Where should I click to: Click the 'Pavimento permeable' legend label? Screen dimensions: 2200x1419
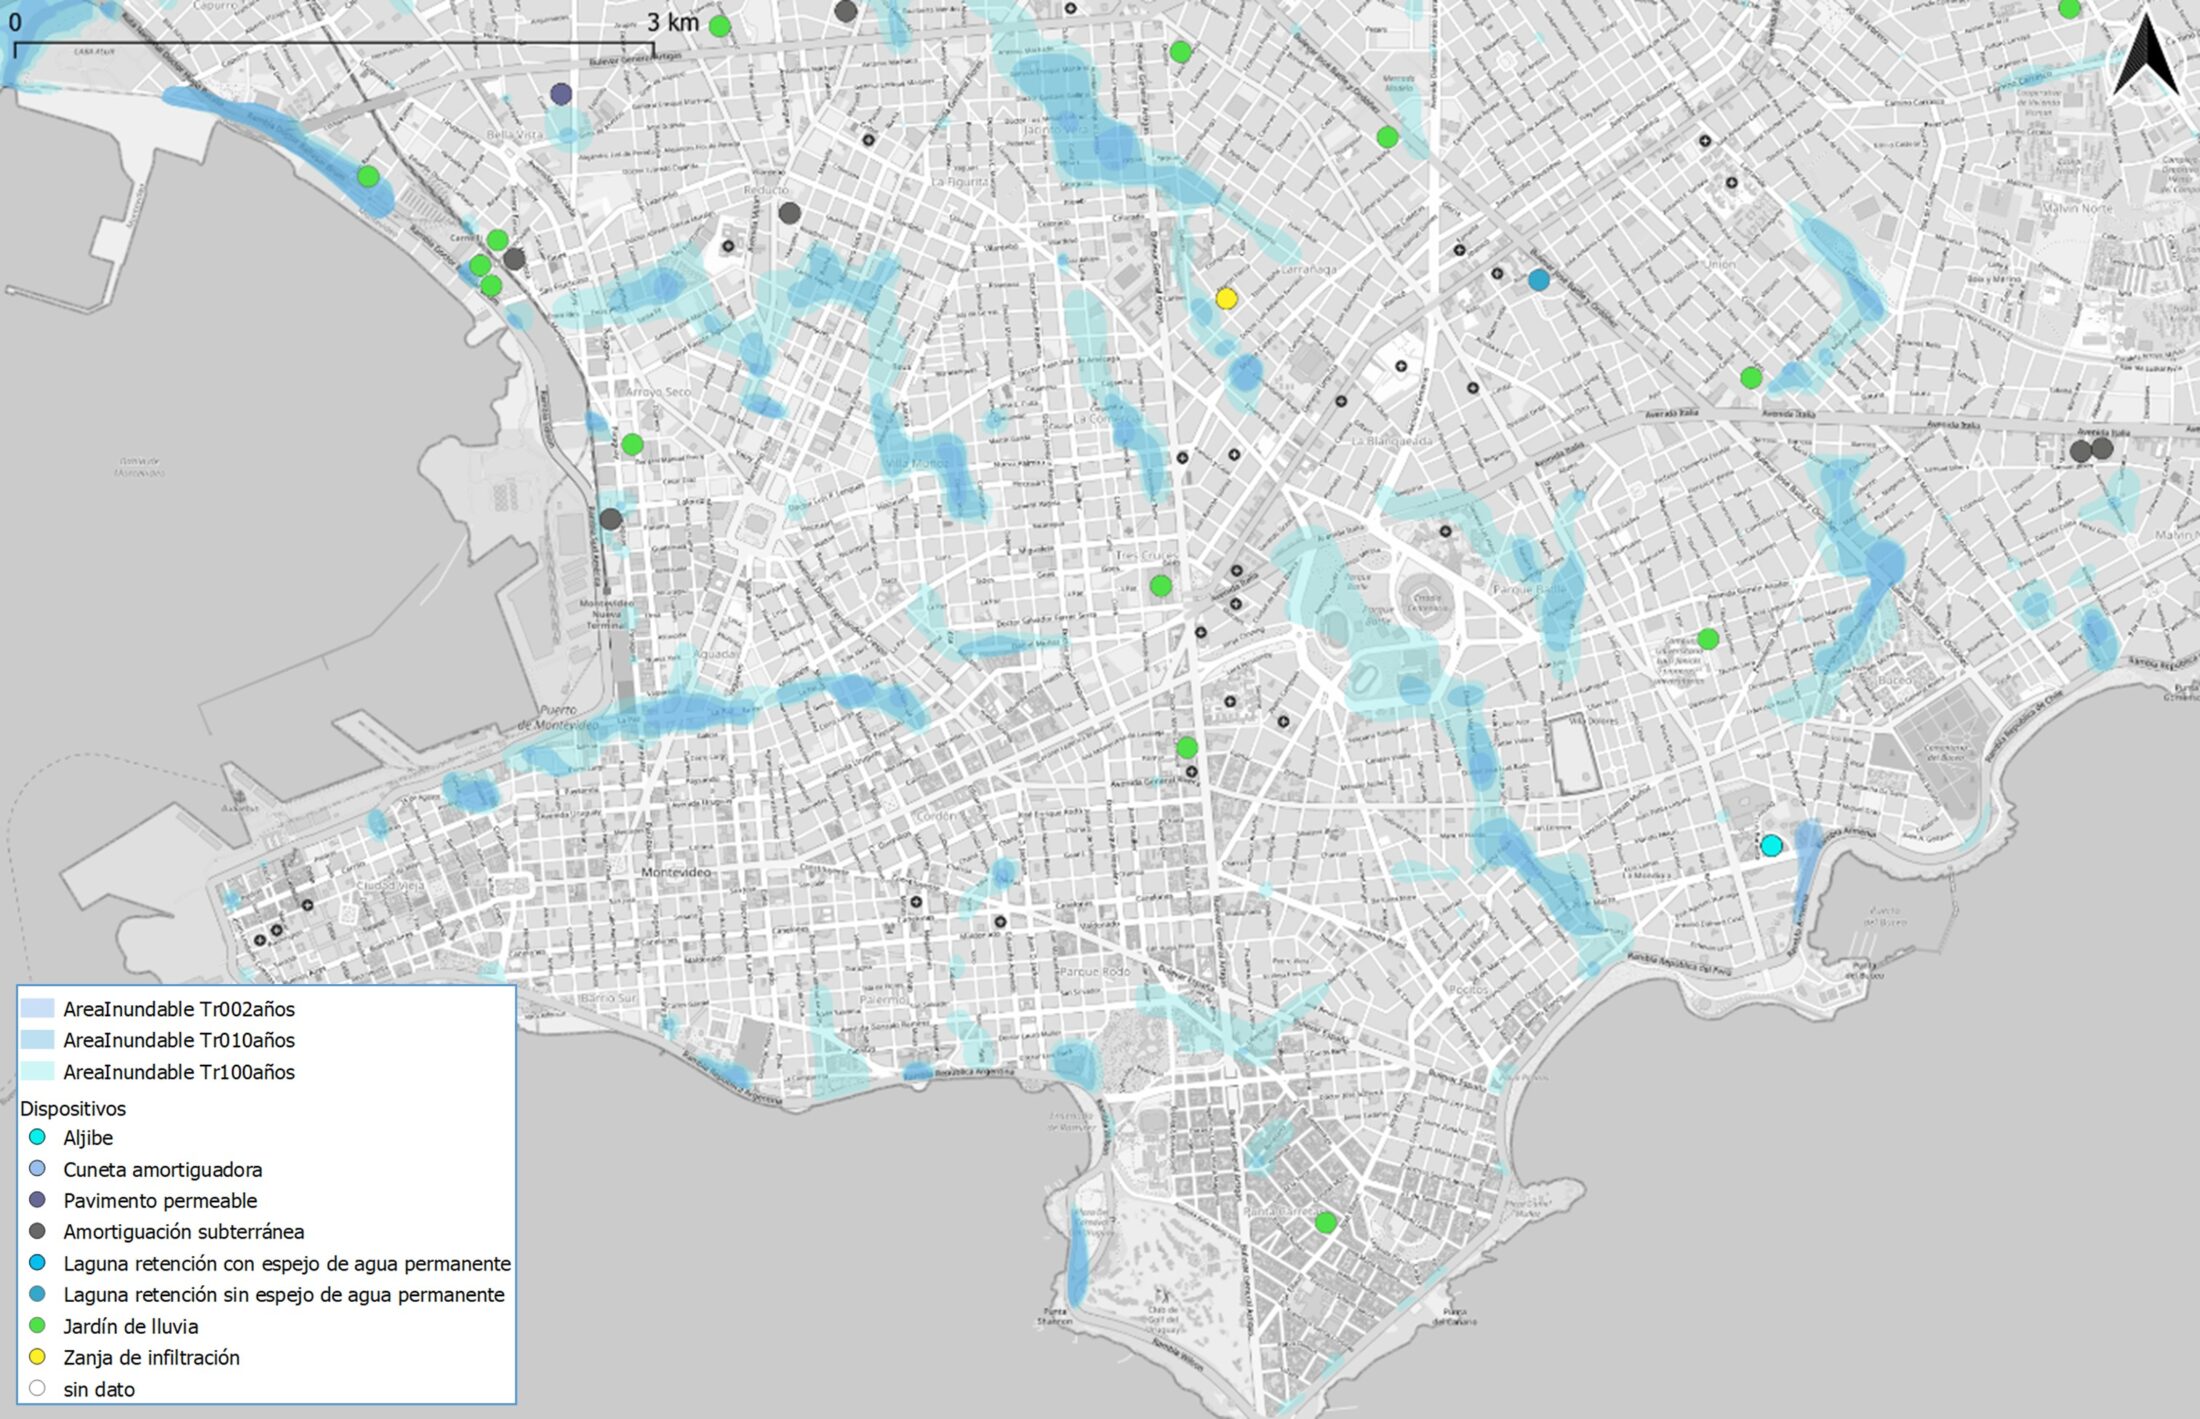click(x=160, y=1200)
